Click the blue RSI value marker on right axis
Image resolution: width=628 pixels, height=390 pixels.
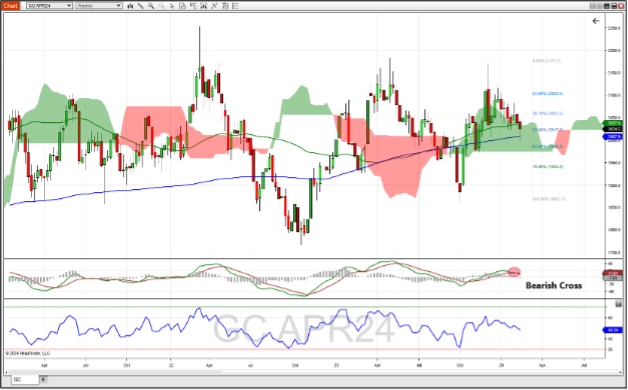612,330
